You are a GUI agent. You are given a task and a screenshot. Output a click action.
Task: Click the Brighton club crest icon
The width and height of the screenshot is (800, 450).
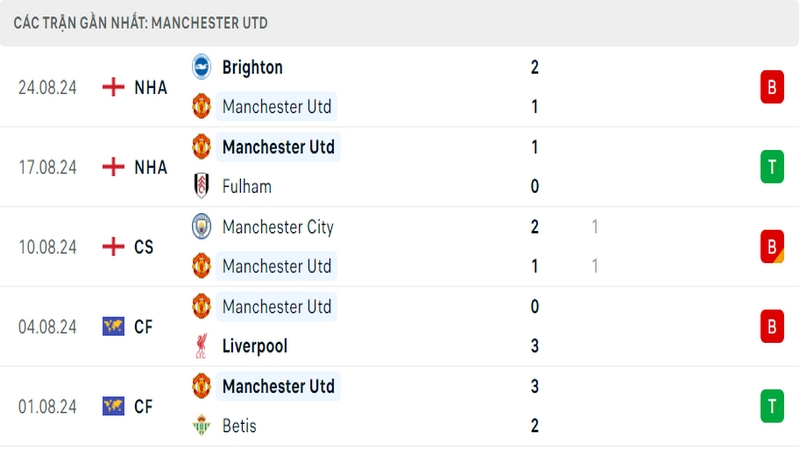click(202, 67)
